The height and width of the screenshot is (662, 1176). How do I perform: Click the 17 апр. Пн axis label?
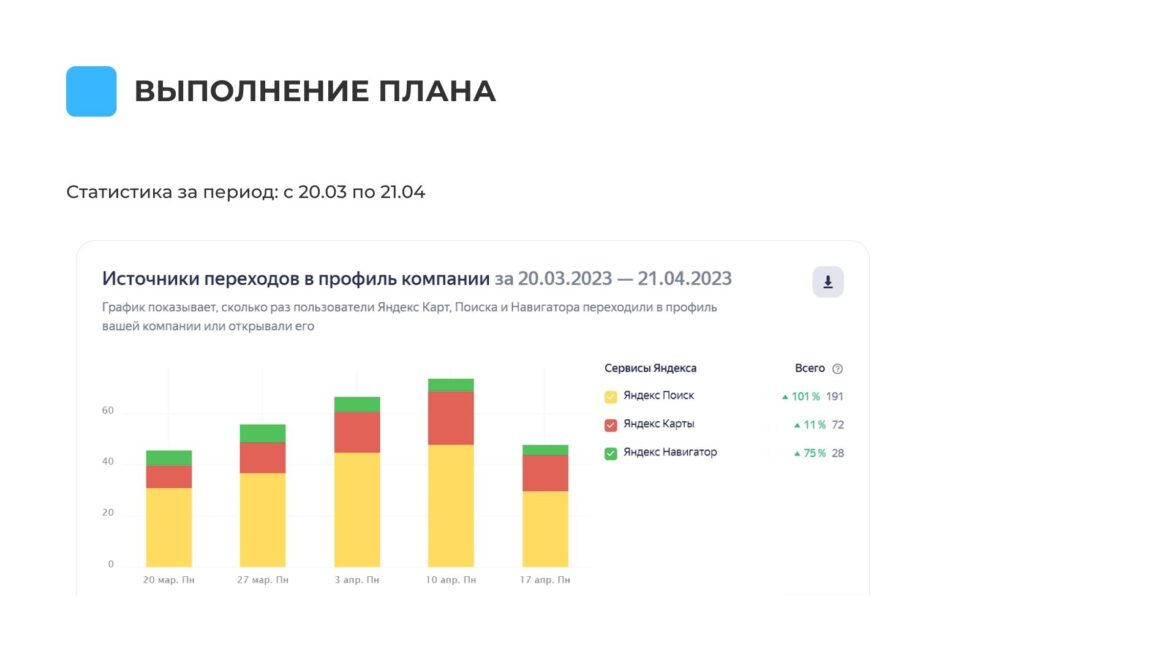coord(545,580)
